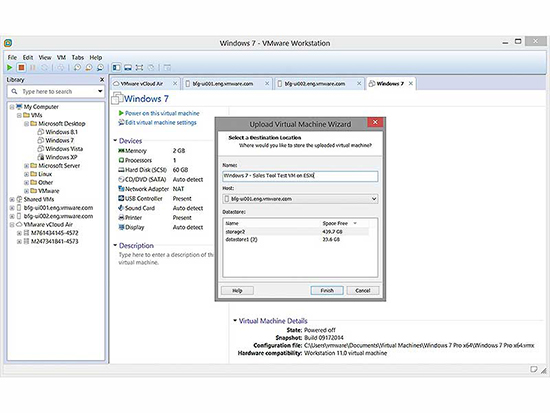This screenshot has height=413, width=550.
Task: Enter full screen mode icon
Action: click(139, 67)
